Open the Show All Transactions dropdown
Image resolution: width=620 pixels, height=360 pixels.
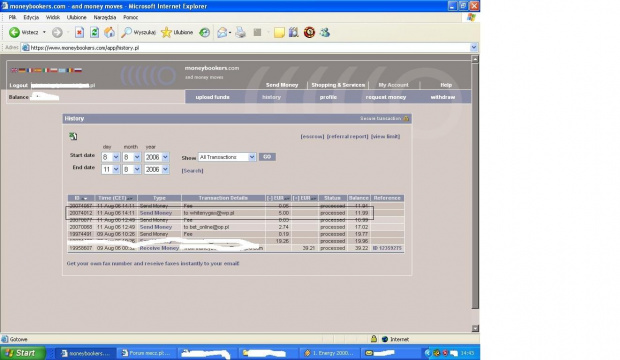(x=227, y=157)
